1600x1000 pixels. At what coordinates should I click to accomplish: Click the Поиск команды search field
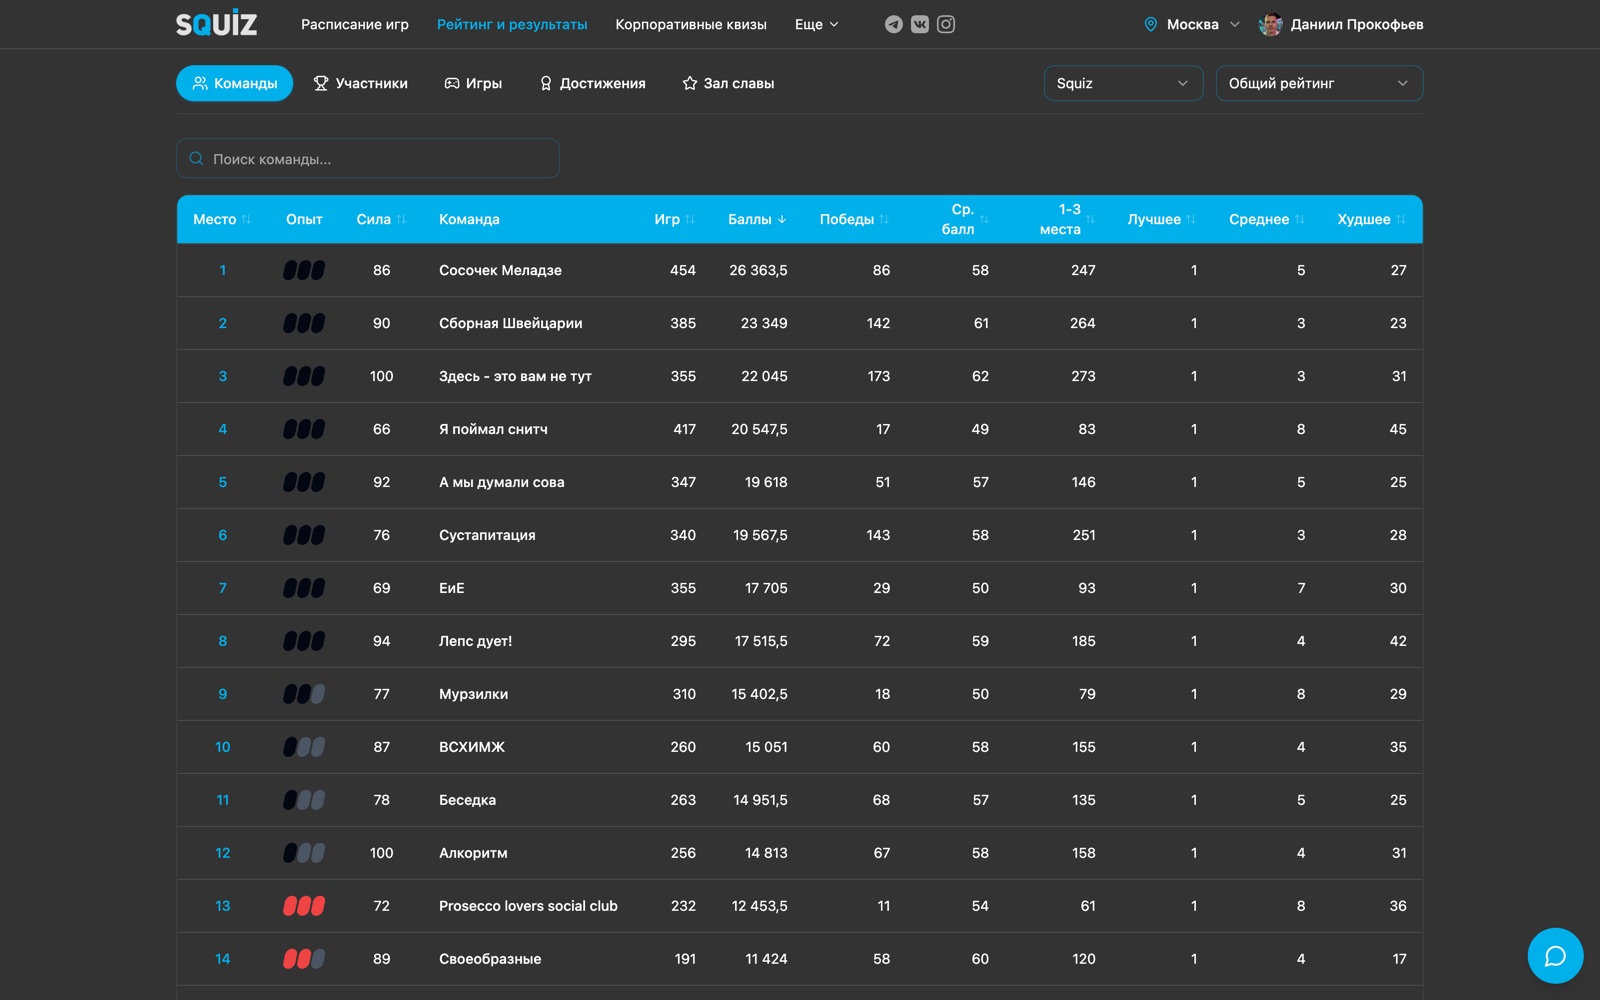[368, 158]
